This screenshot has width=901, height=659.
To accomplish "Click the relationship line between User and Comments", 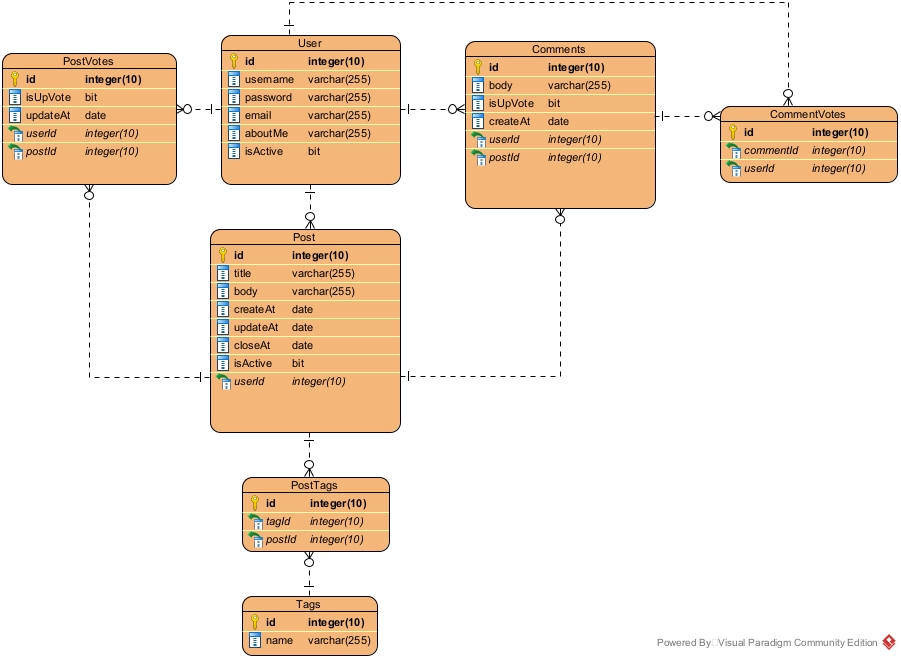I will [x=433, y=109].
